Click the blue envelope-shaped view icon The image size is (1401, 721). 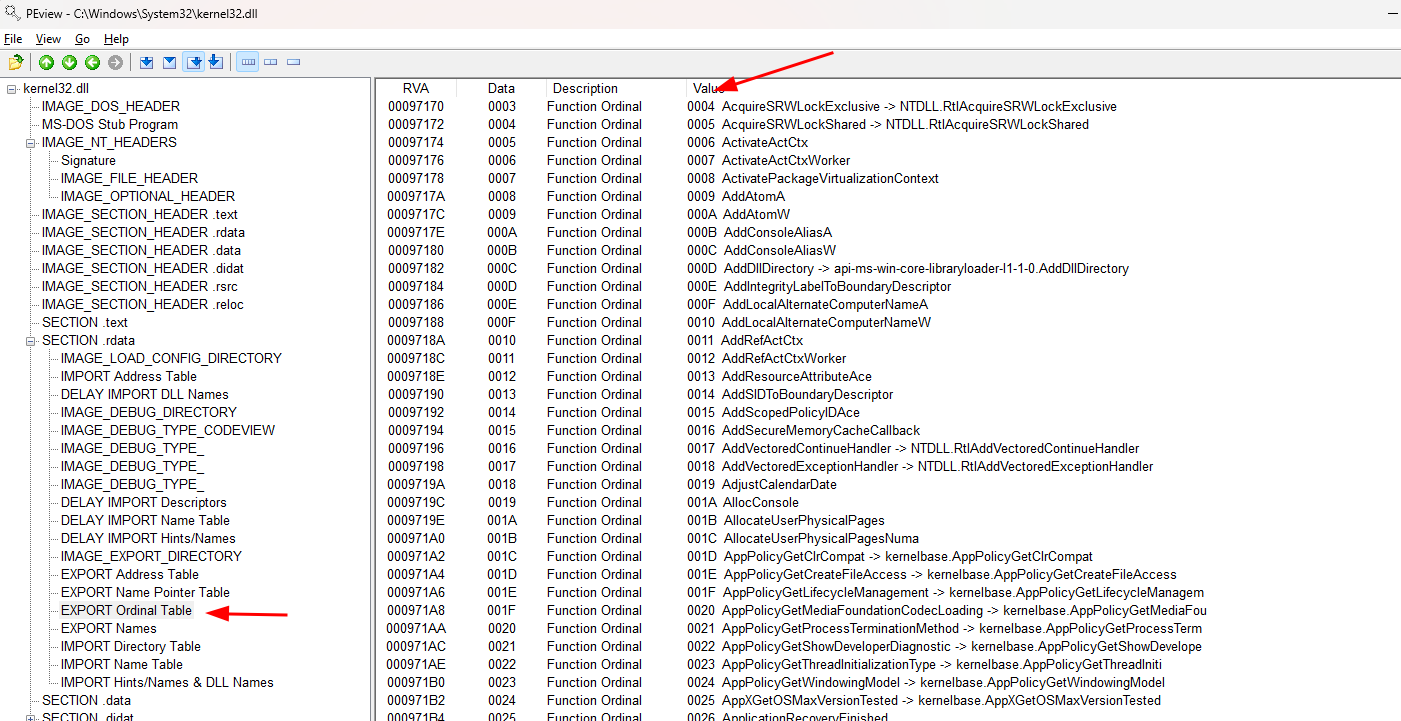click(x=169, y=63)
